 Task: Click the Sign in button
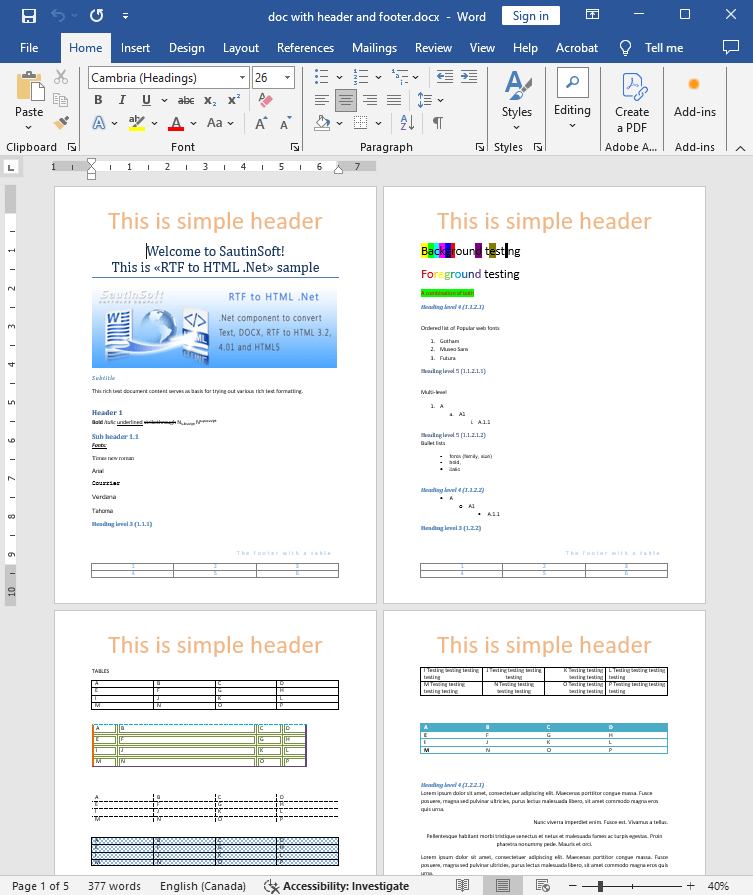530,16
